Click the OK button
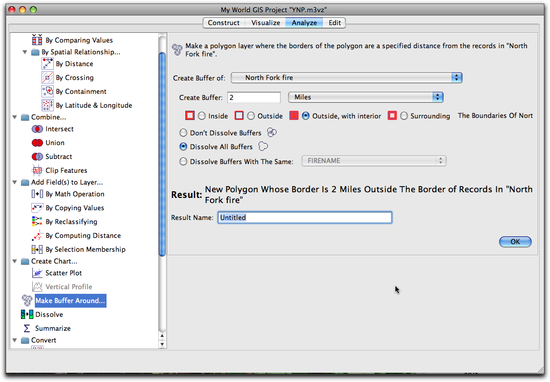 [x=515, y=242]
